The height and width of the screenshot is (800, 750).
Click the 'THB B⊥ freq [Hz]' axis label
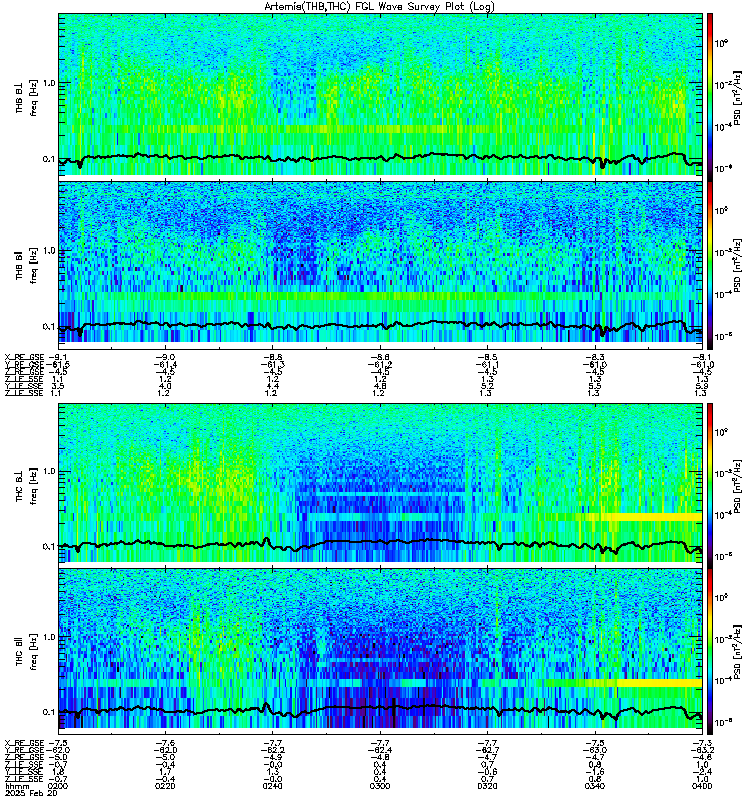(x=27, y=97)
